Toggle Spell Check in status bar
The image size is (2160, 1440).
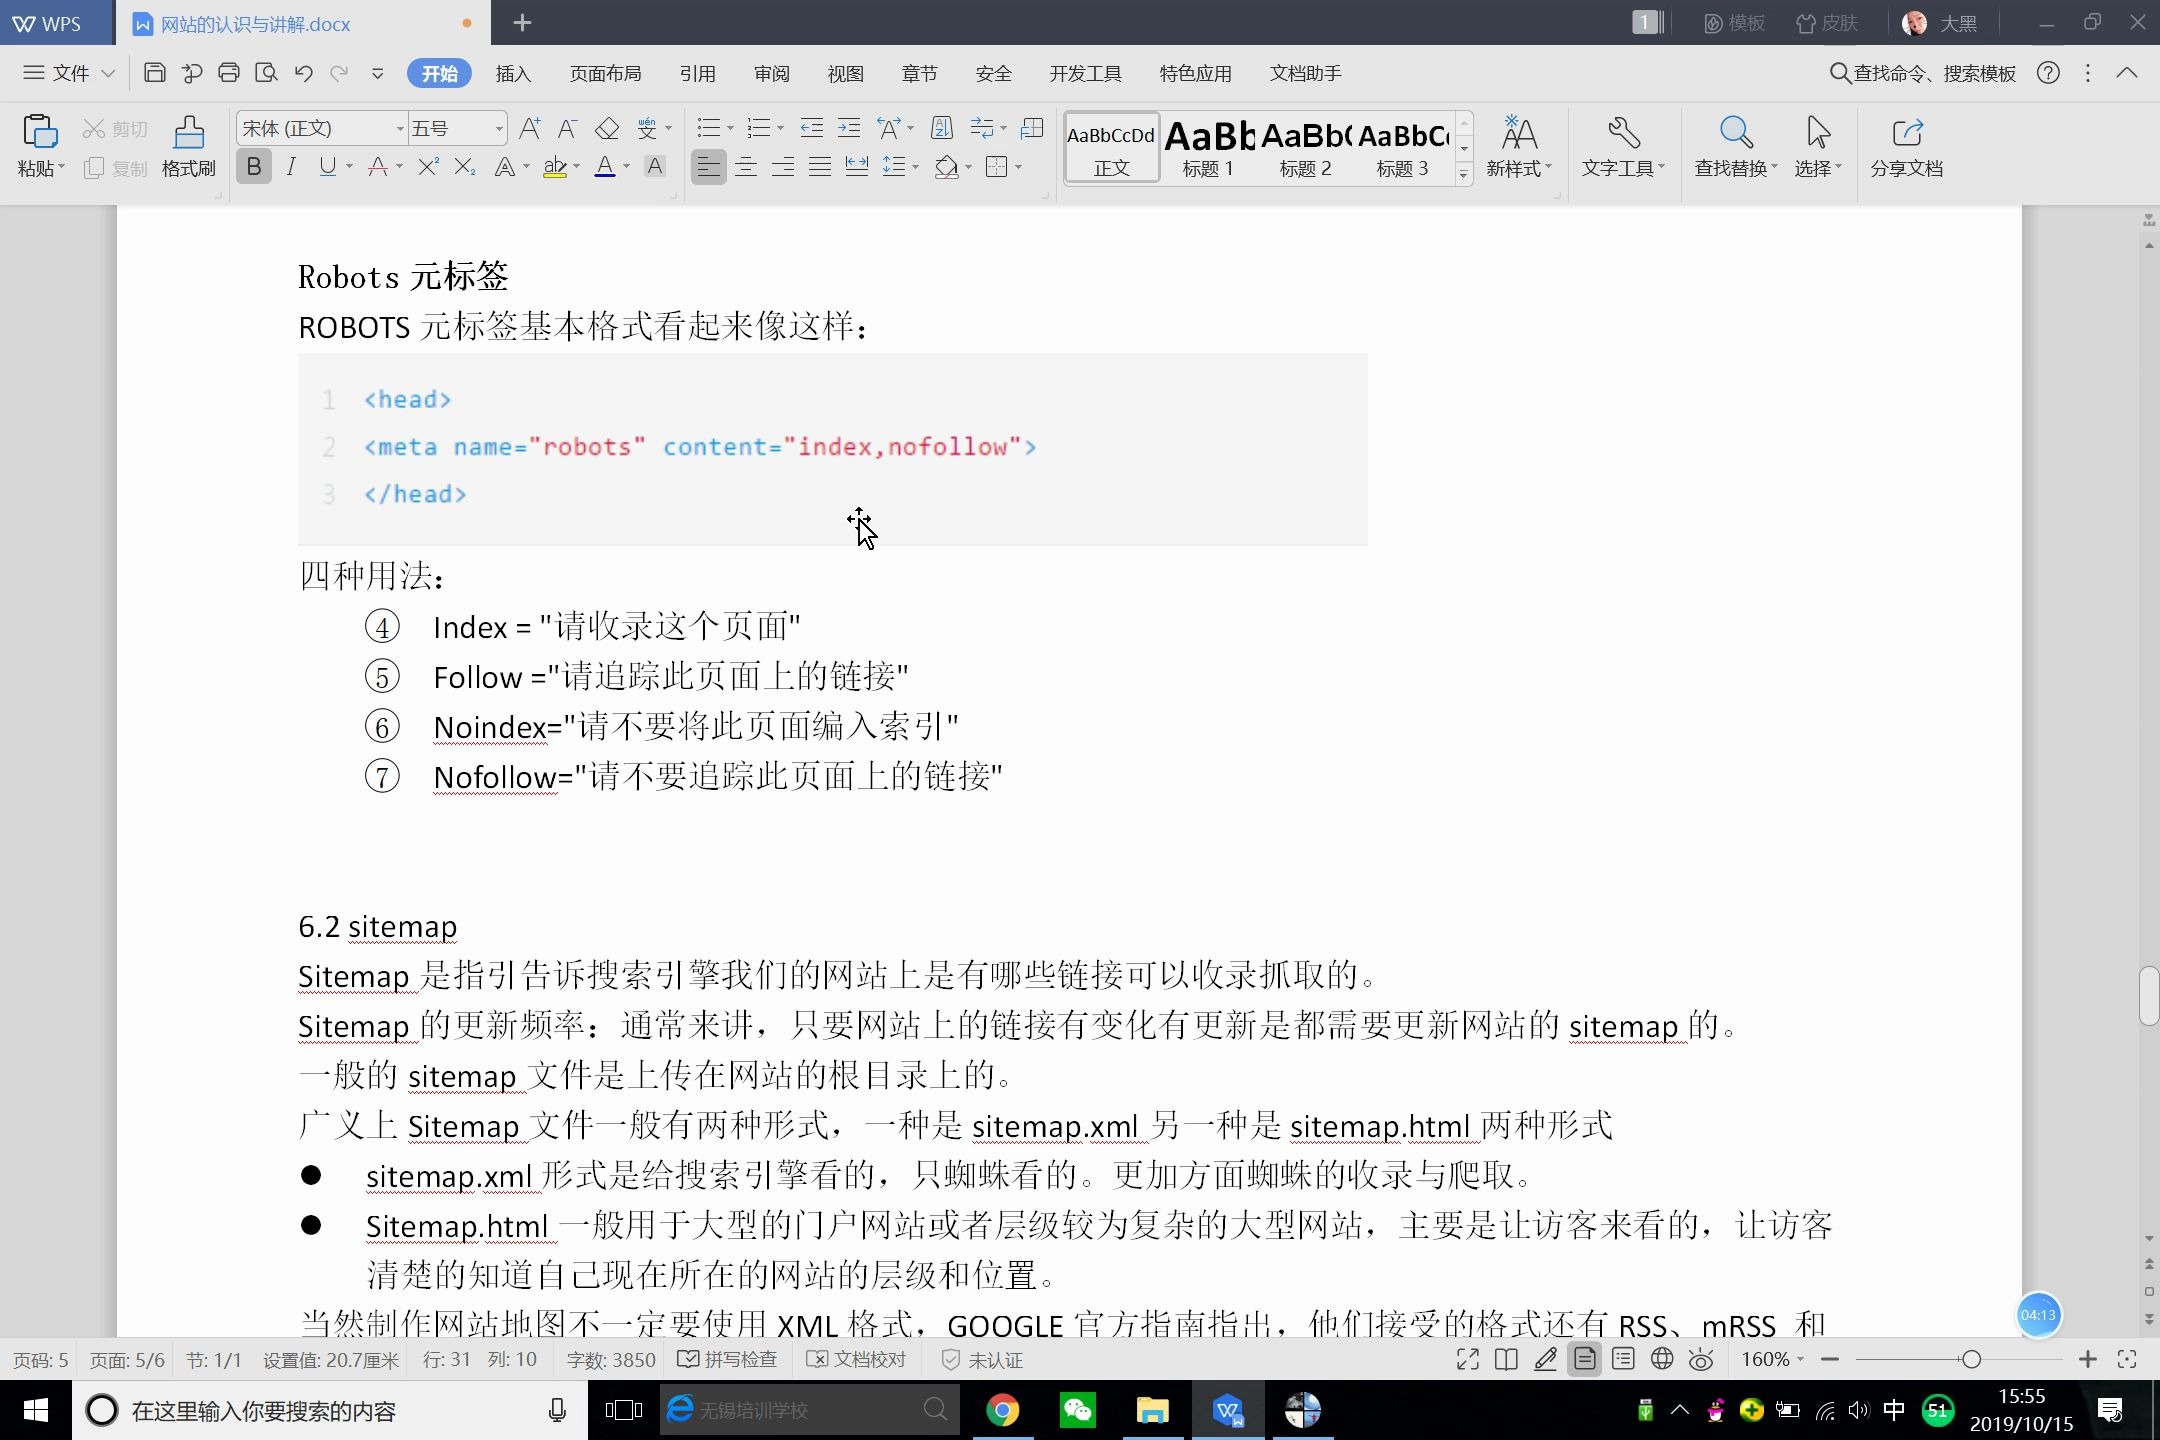(x=728, y=1359)
